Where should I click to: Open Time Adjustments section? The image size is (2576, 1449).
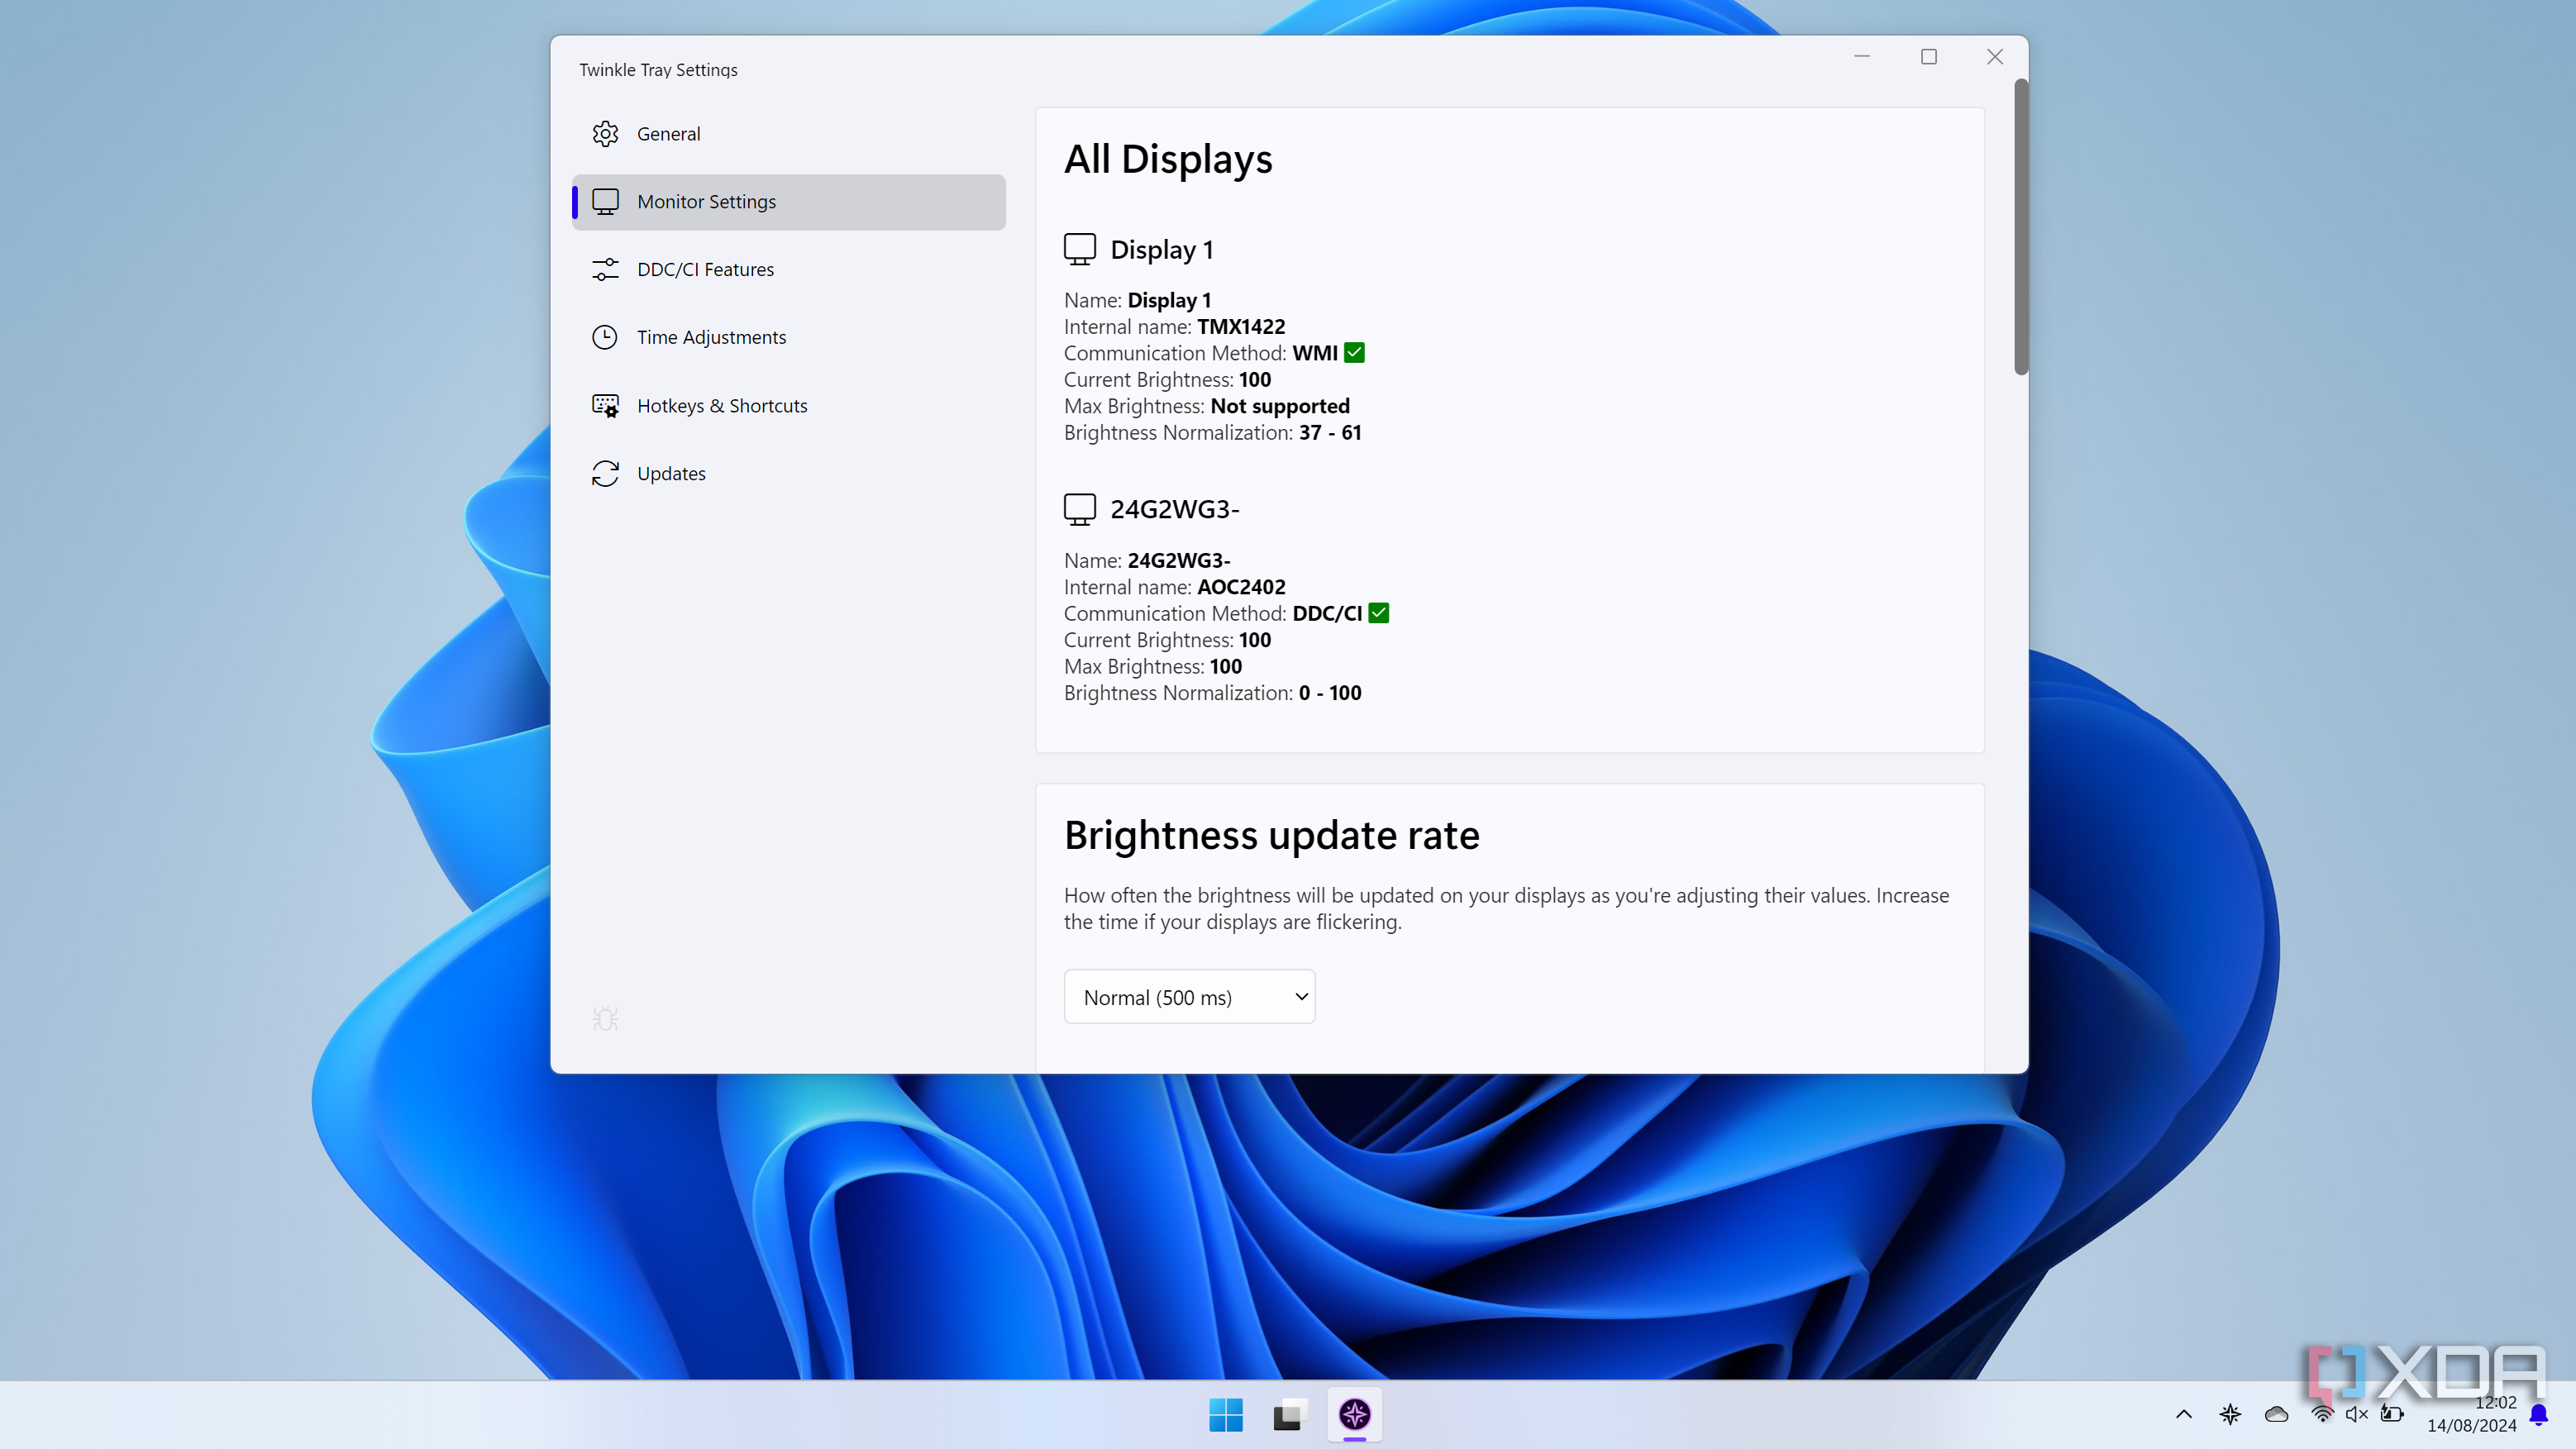788,338
